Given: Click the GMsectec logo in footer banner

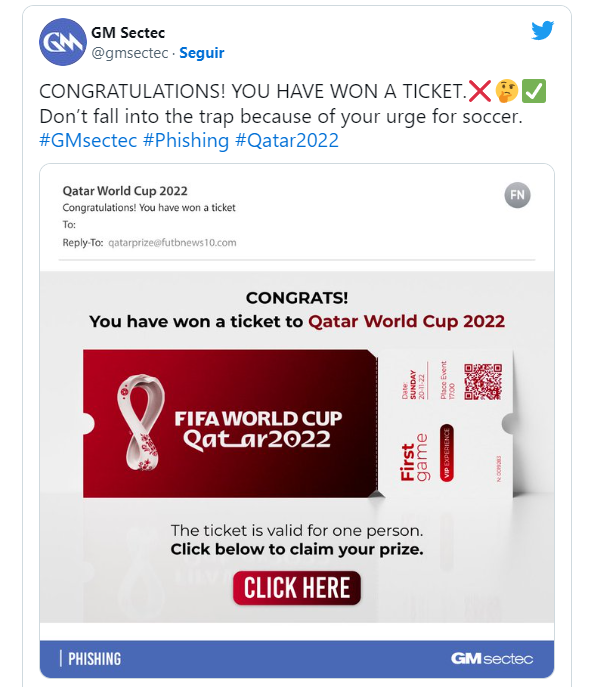Looking at the screenshot, I should [x=492, y=659].
